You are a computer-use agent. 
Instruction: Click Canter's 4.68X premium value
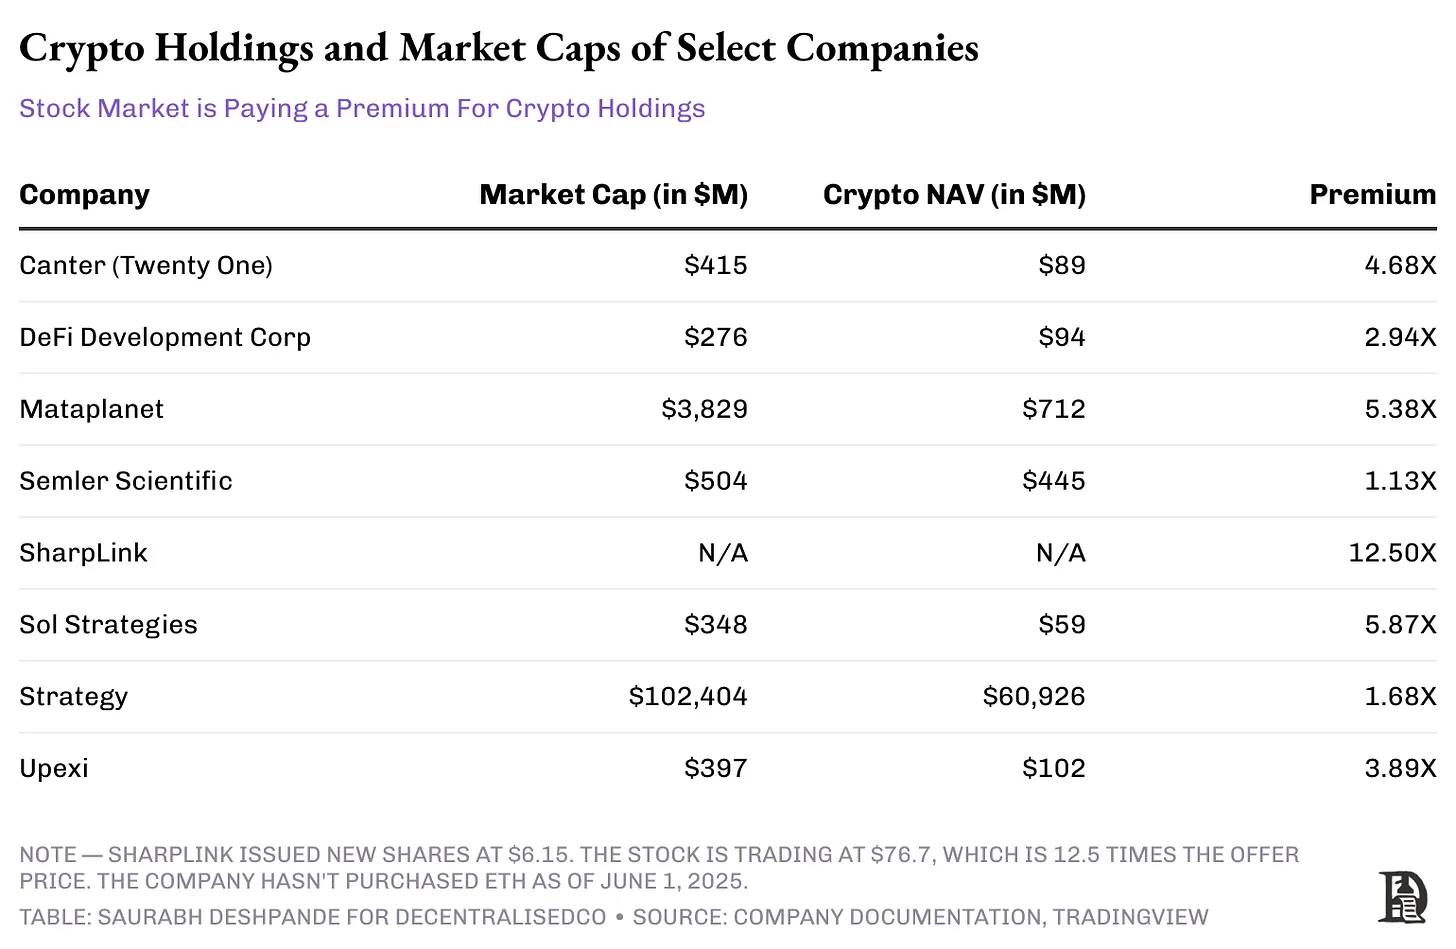click(1400, 265)
